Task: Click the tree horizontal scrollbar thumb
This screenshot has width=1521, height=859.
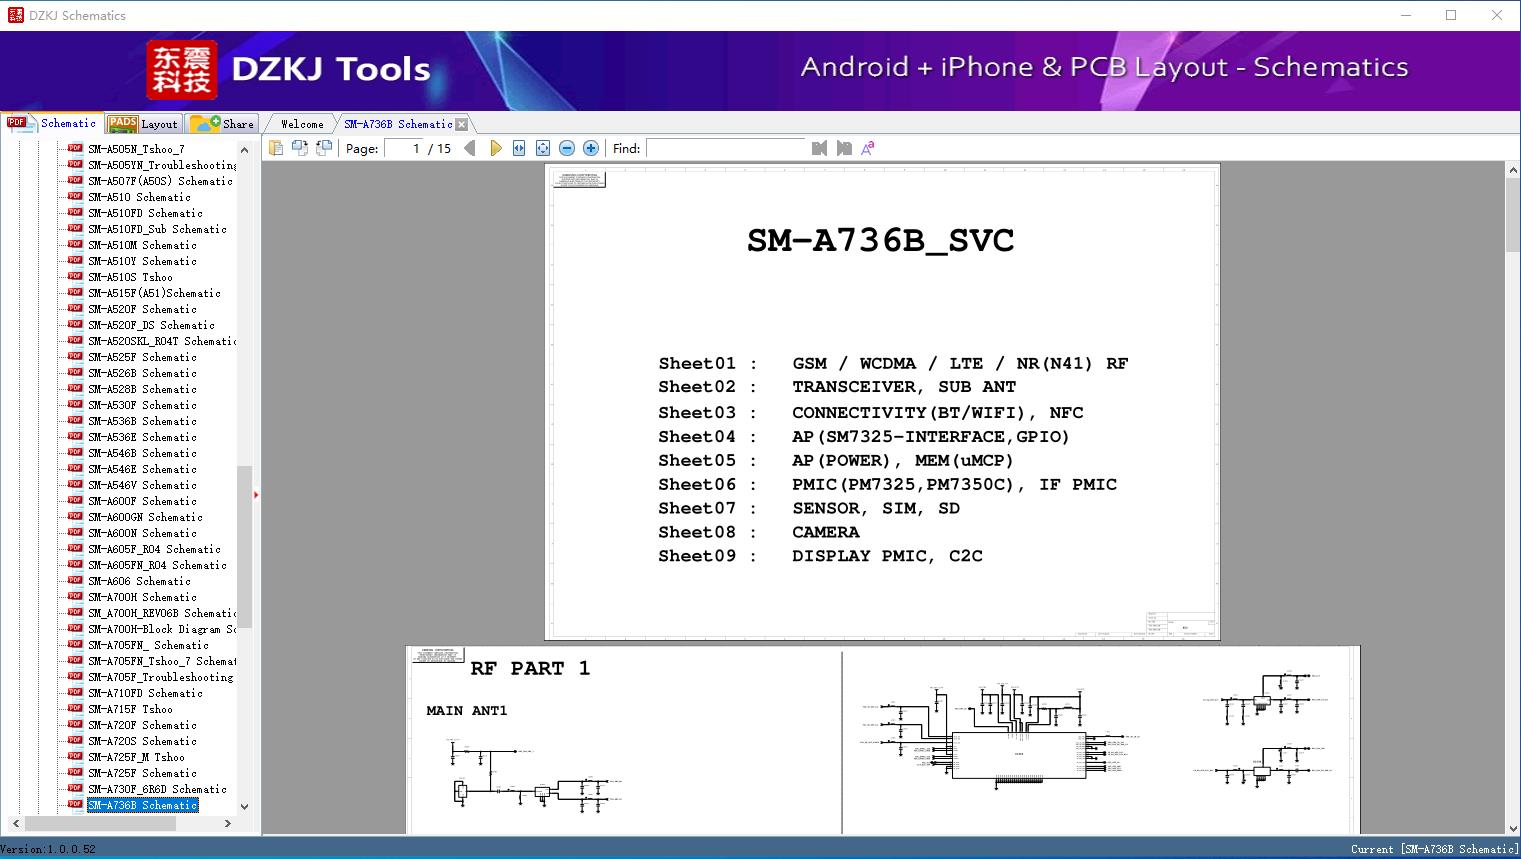Action: click(99, 824)
